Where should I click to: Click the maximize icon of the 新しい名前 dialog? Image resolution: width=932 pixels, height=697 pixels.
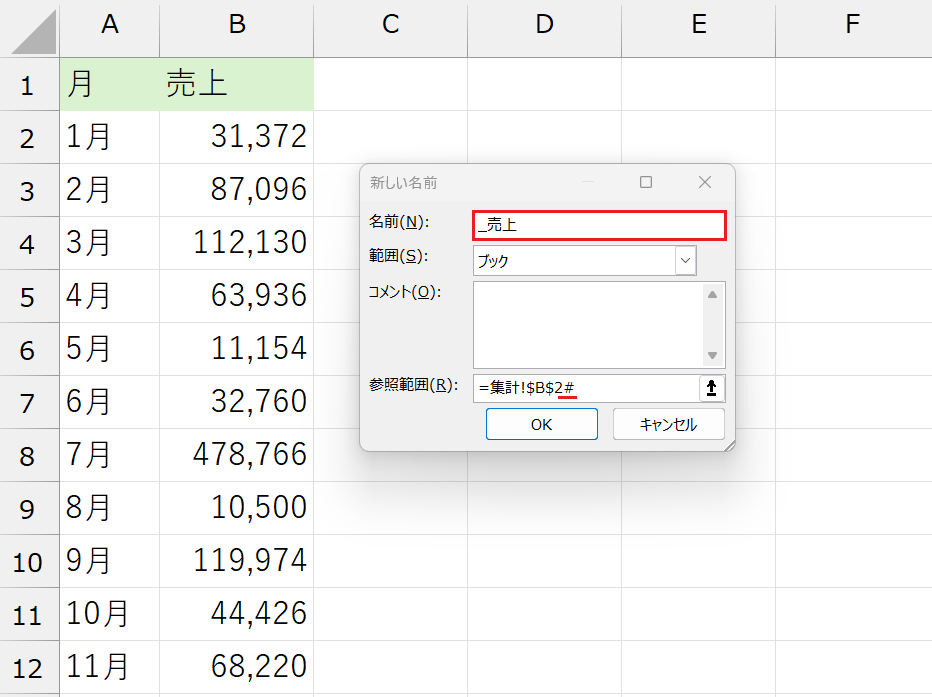(x=646, y=182)
